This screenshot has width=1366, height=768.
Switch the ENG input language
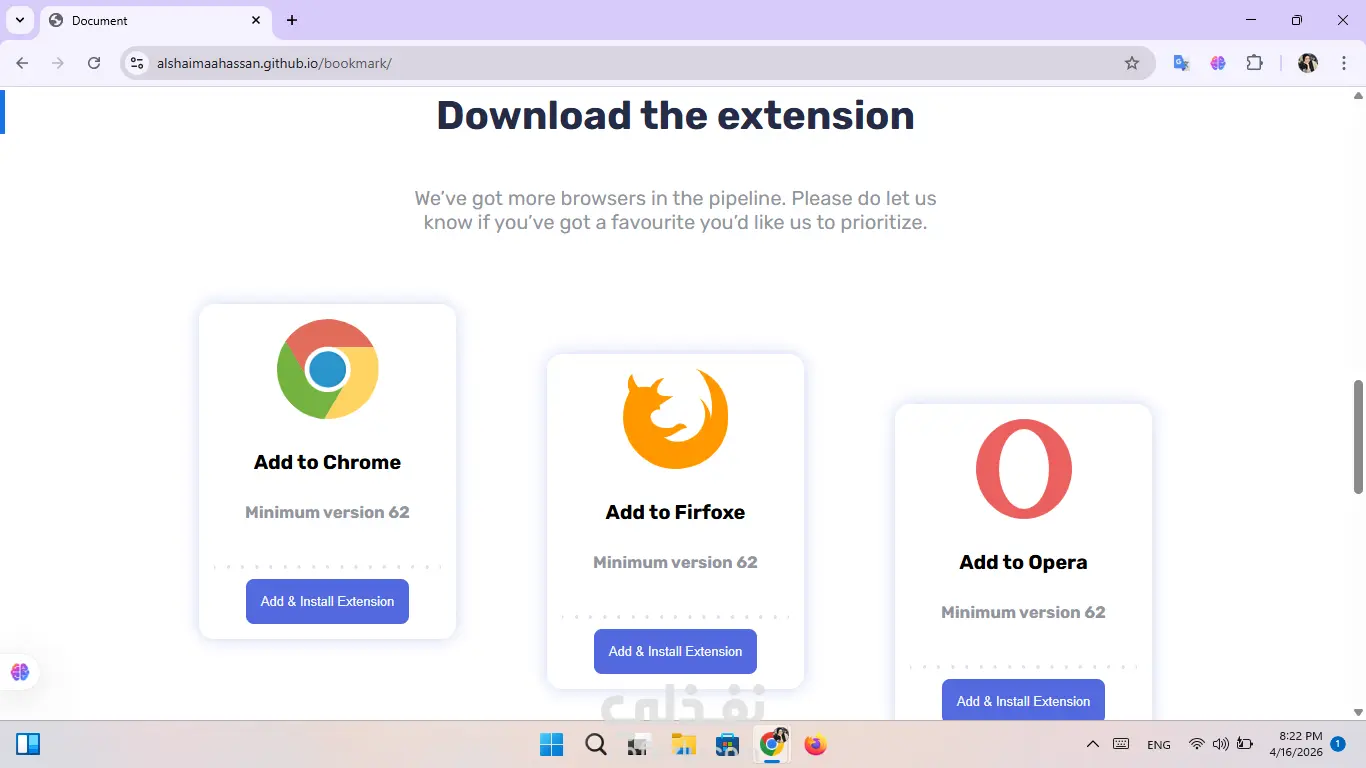click(1159, 745)
